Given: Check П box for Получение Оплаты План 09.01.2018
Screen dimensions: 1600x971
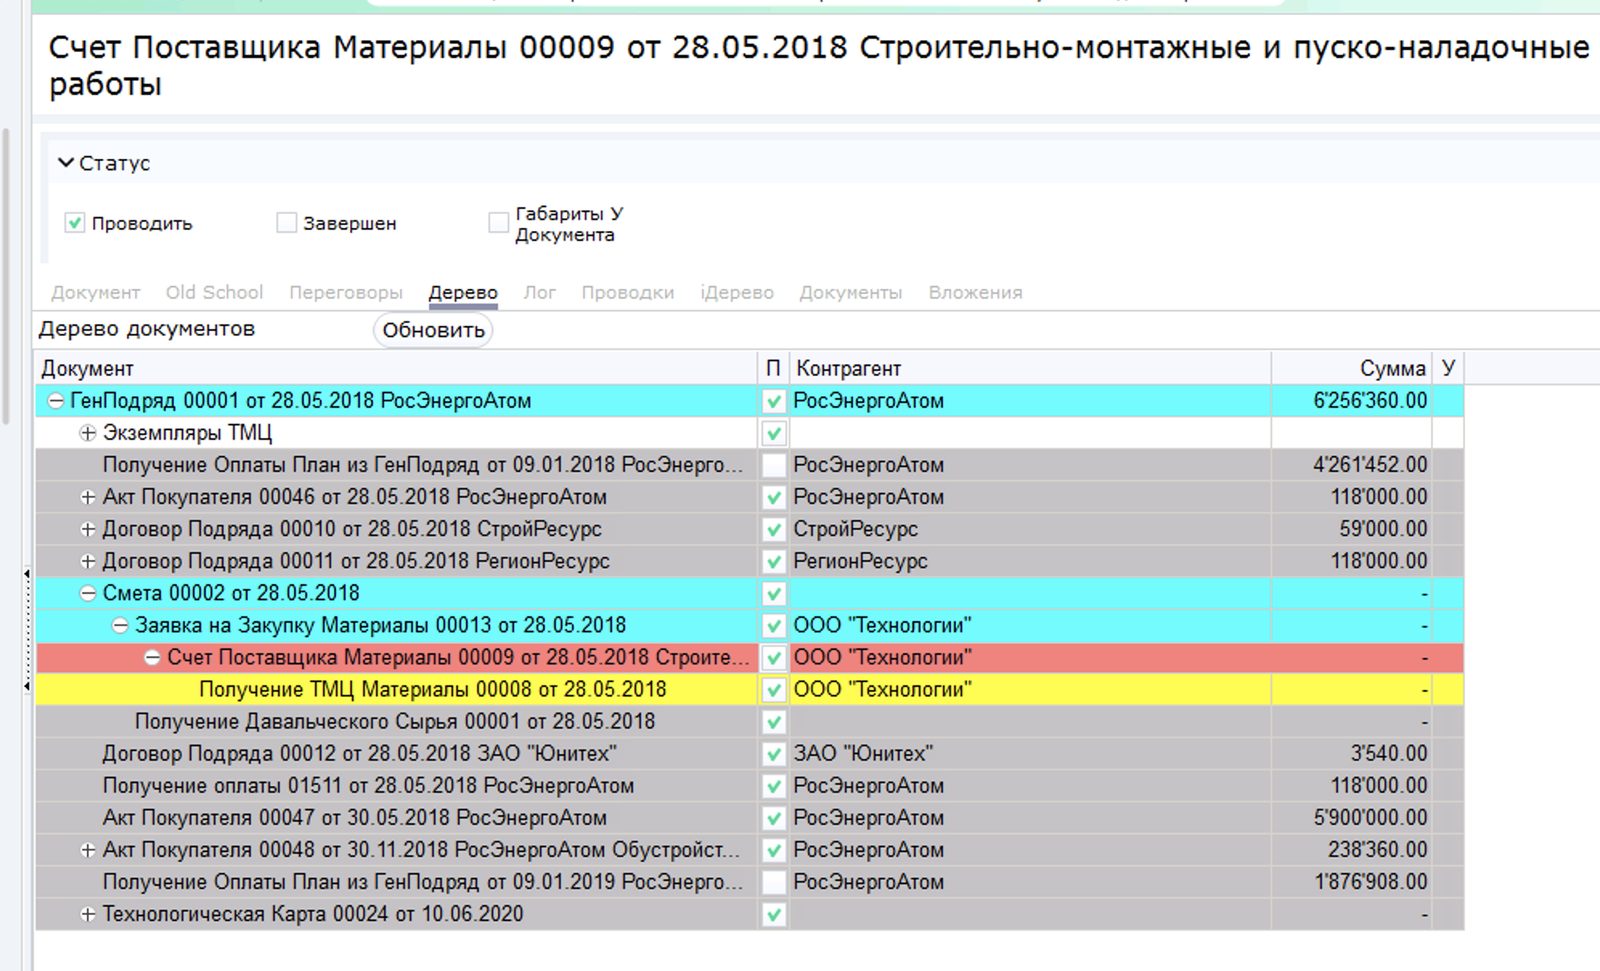Looking at the screenshot, I should [773, 465].
